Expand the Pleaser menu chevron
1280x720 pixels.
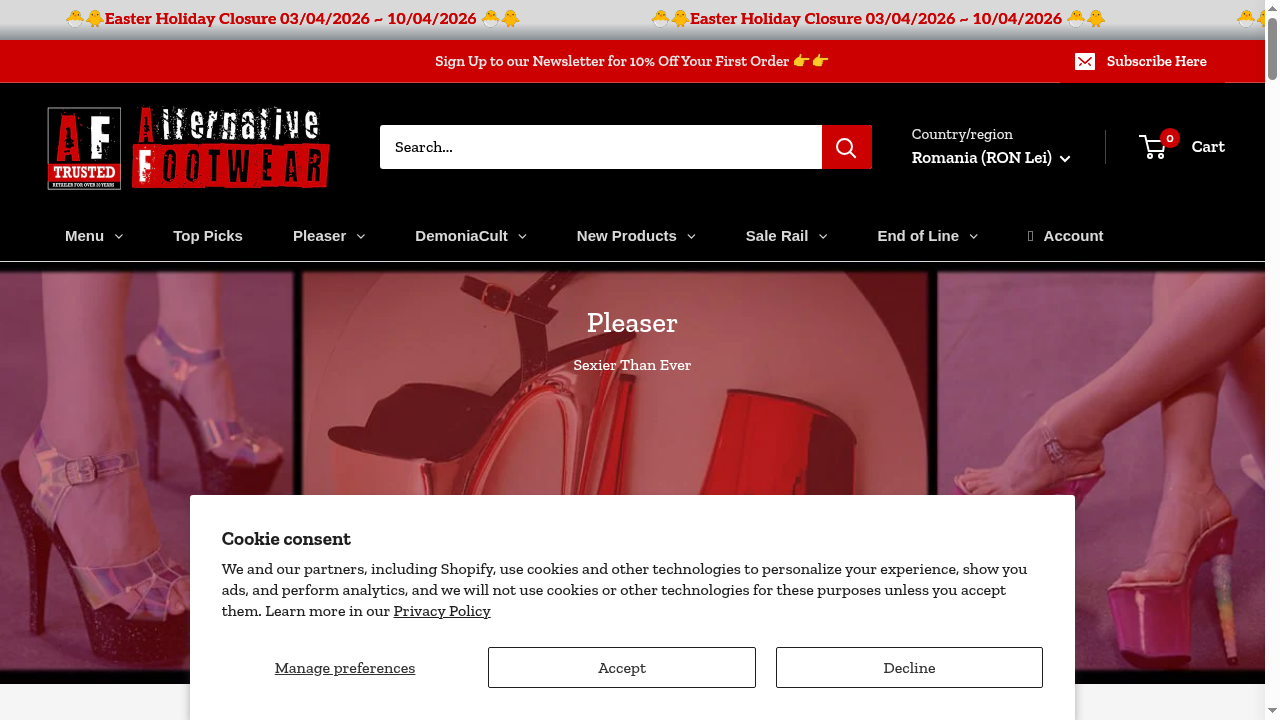pyautogui.click(x=360, y=237)
